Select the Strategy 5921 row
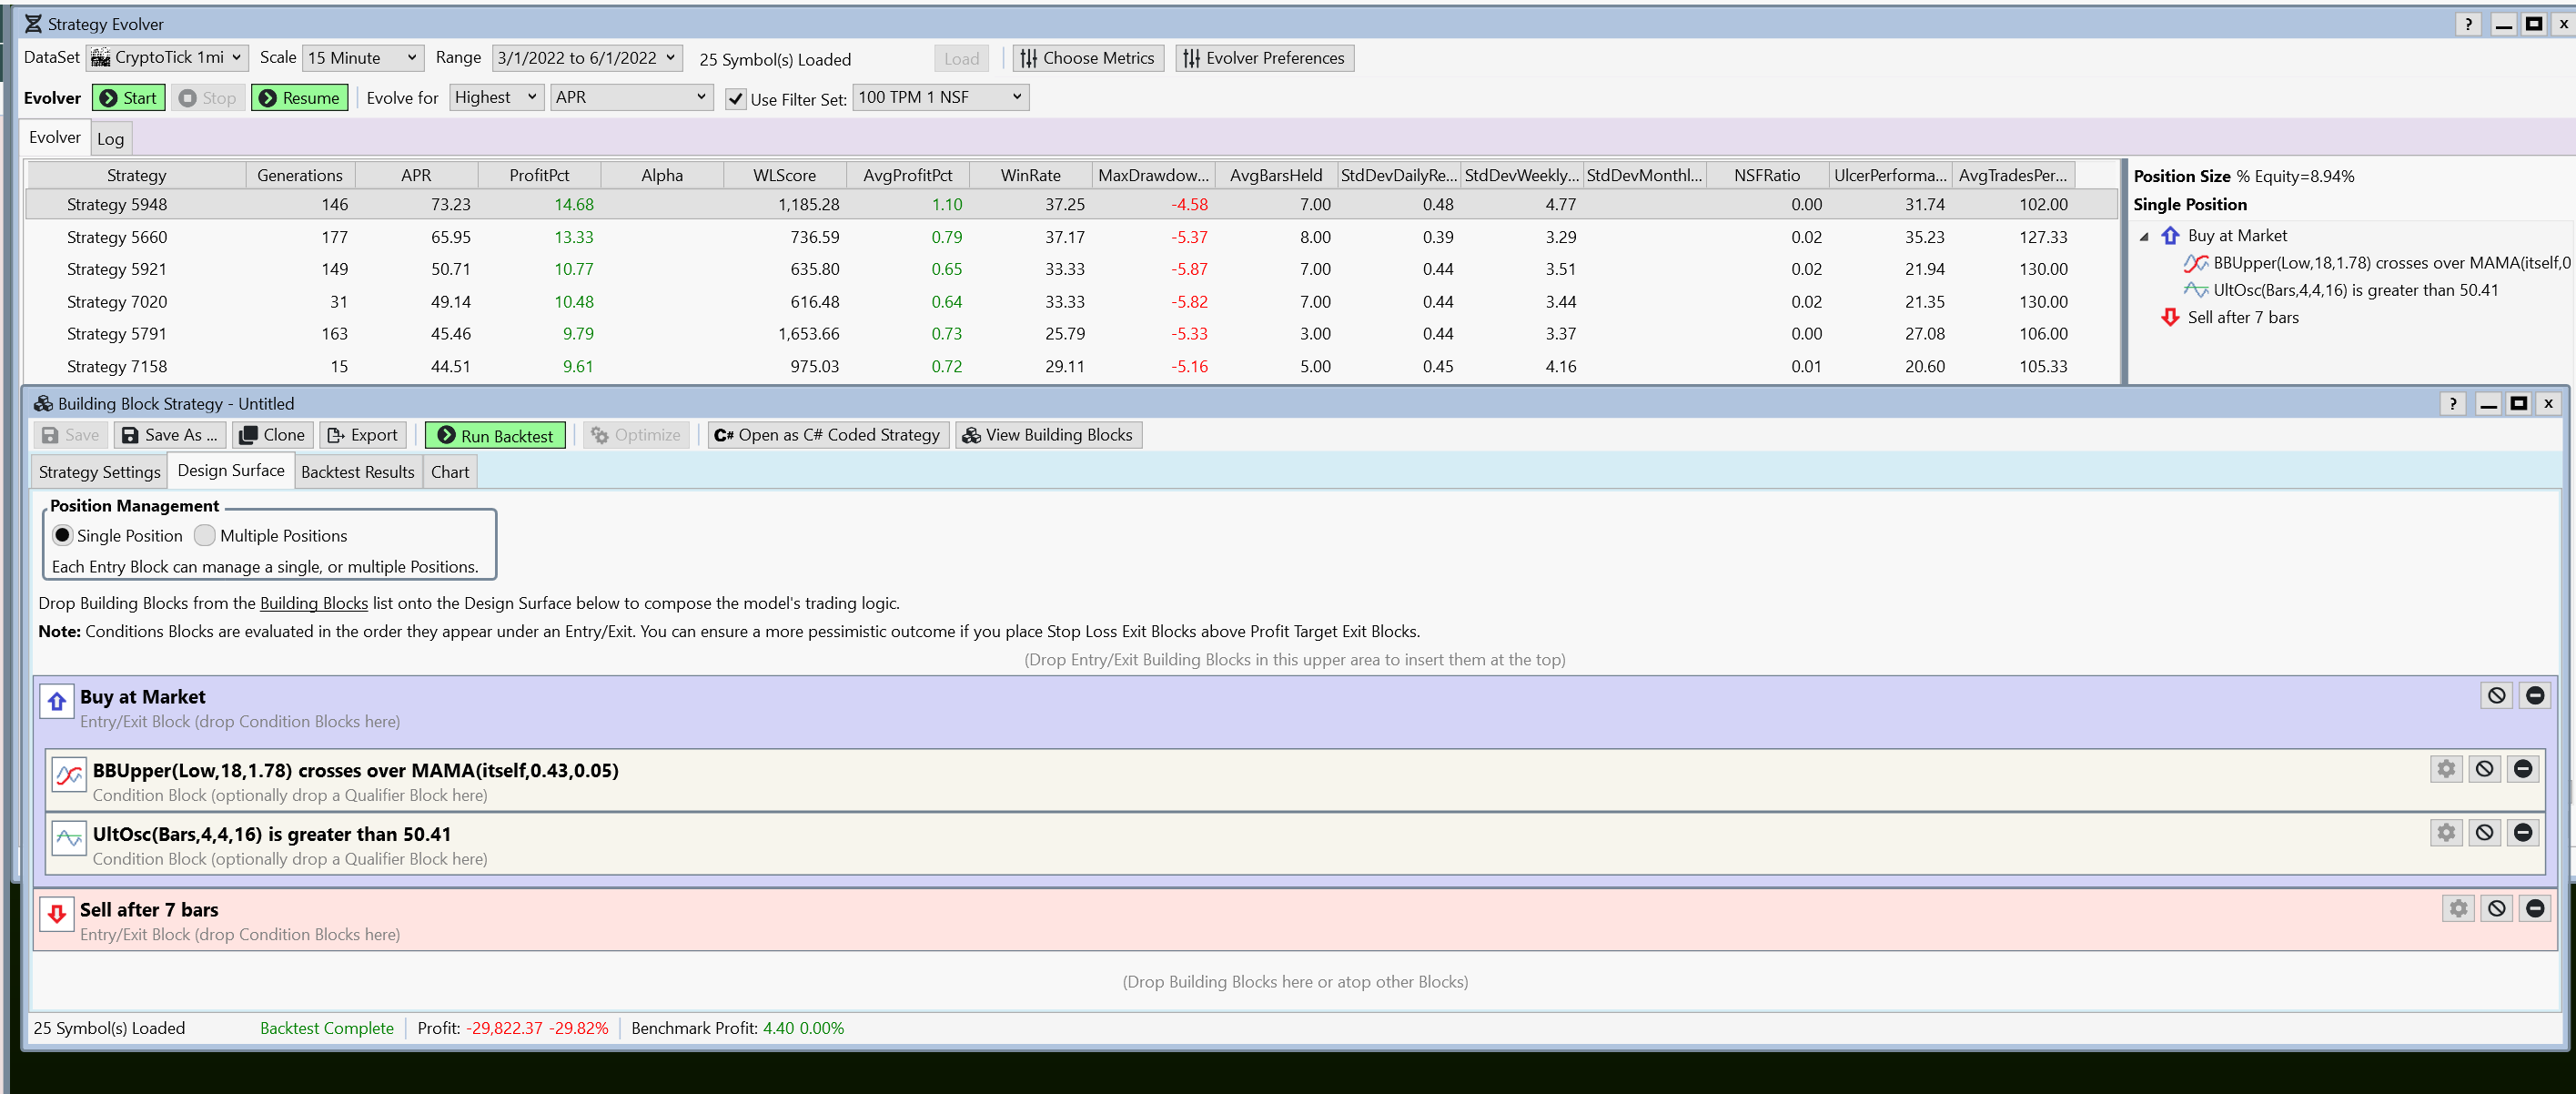The image size is (2576, 1094). 117,269
